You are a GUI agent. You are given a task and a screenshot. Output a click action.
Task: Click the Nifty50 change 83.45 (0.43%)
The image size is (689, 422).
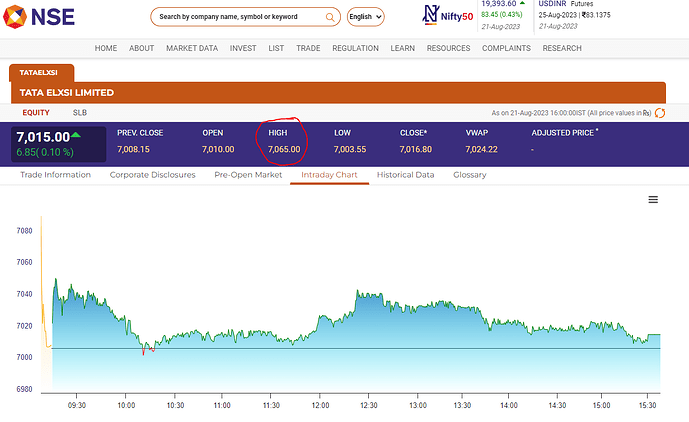[x=502, y=15]
